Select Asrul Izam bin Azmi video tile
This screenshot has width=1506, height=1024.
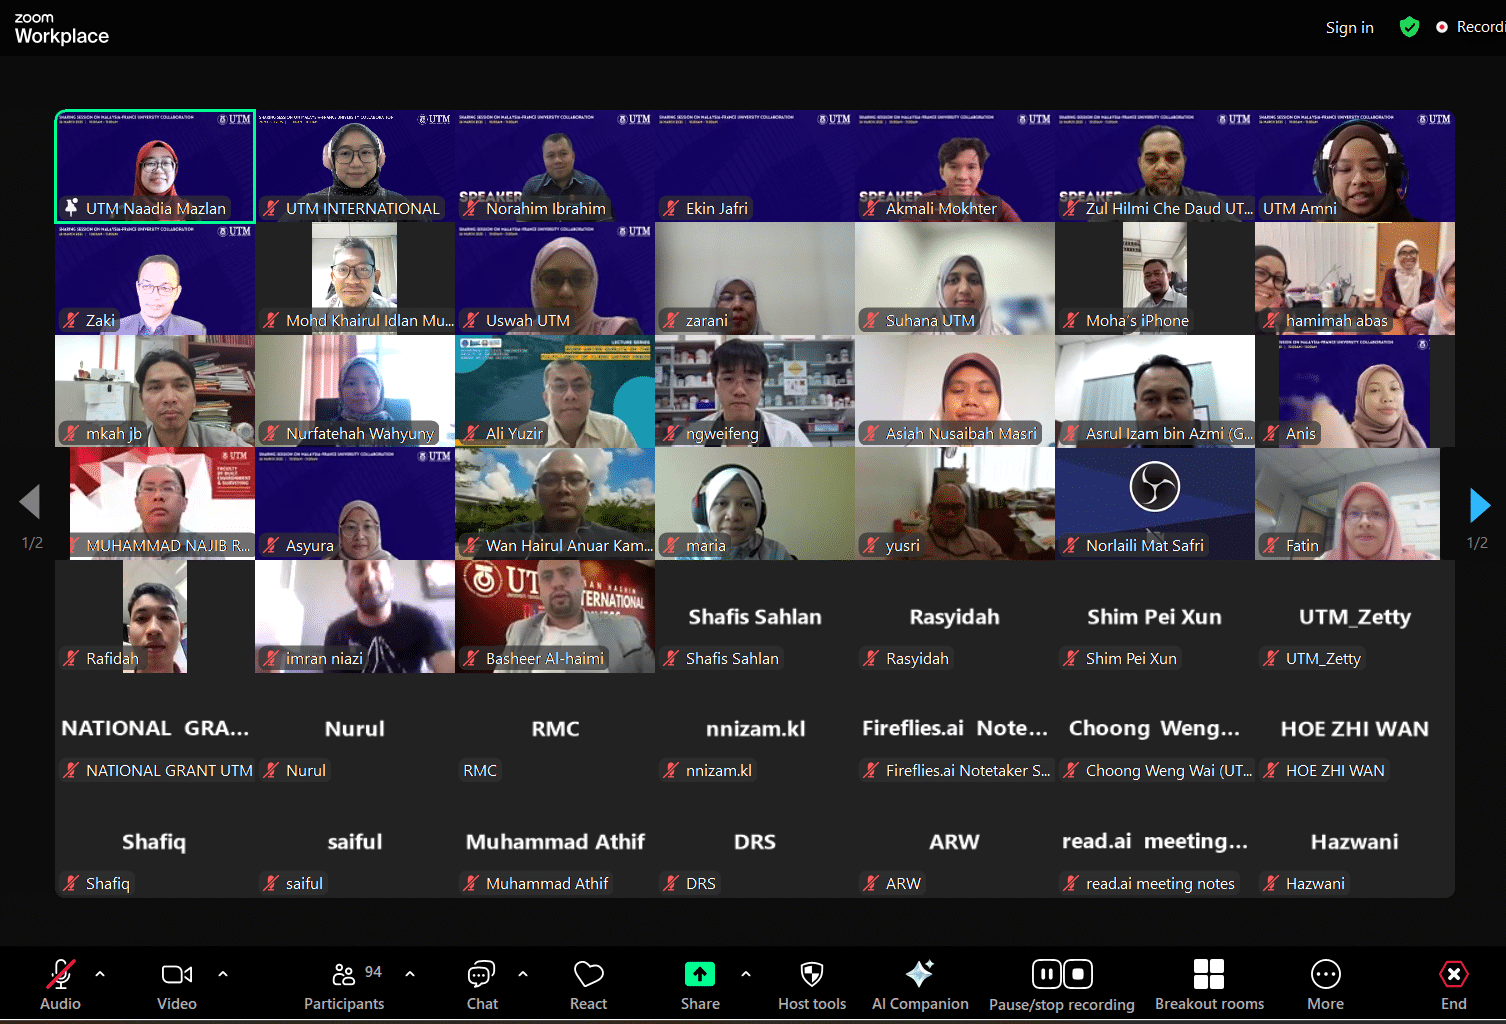[1155, 391]
